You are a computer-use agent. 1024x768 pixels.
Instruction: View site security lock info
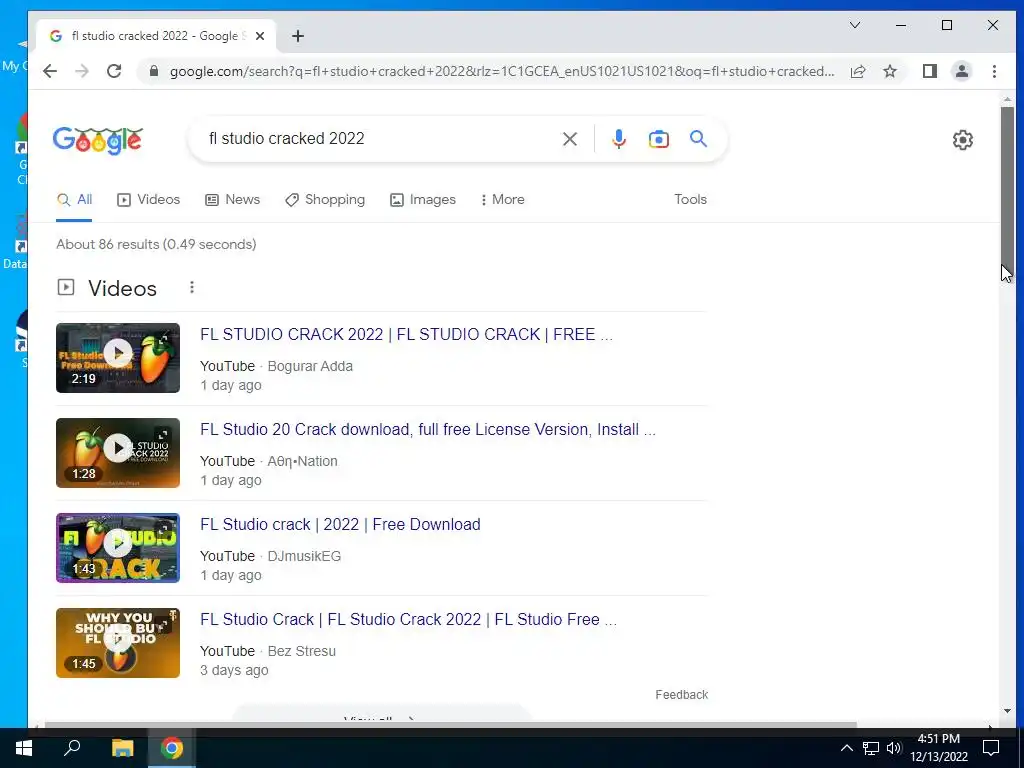(x=154, y=71)
